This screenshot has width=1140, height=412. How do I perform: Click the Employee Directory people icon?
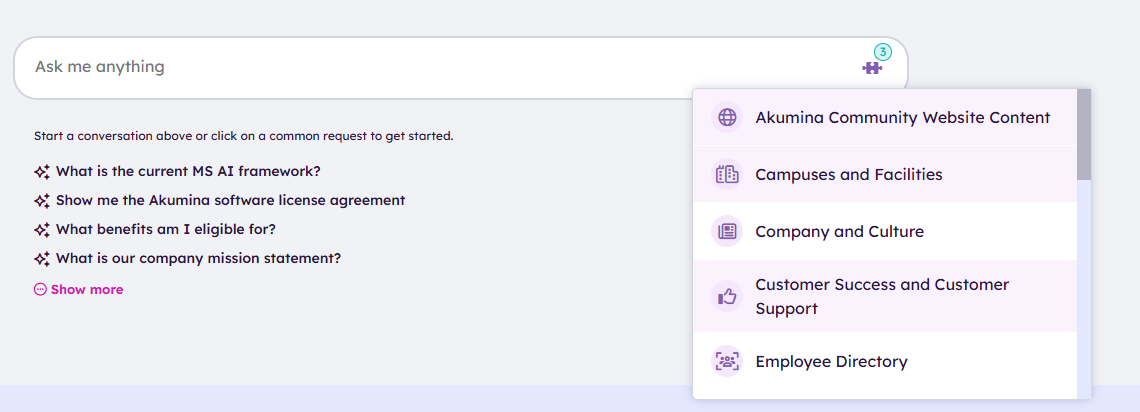(x=727, y=362)
